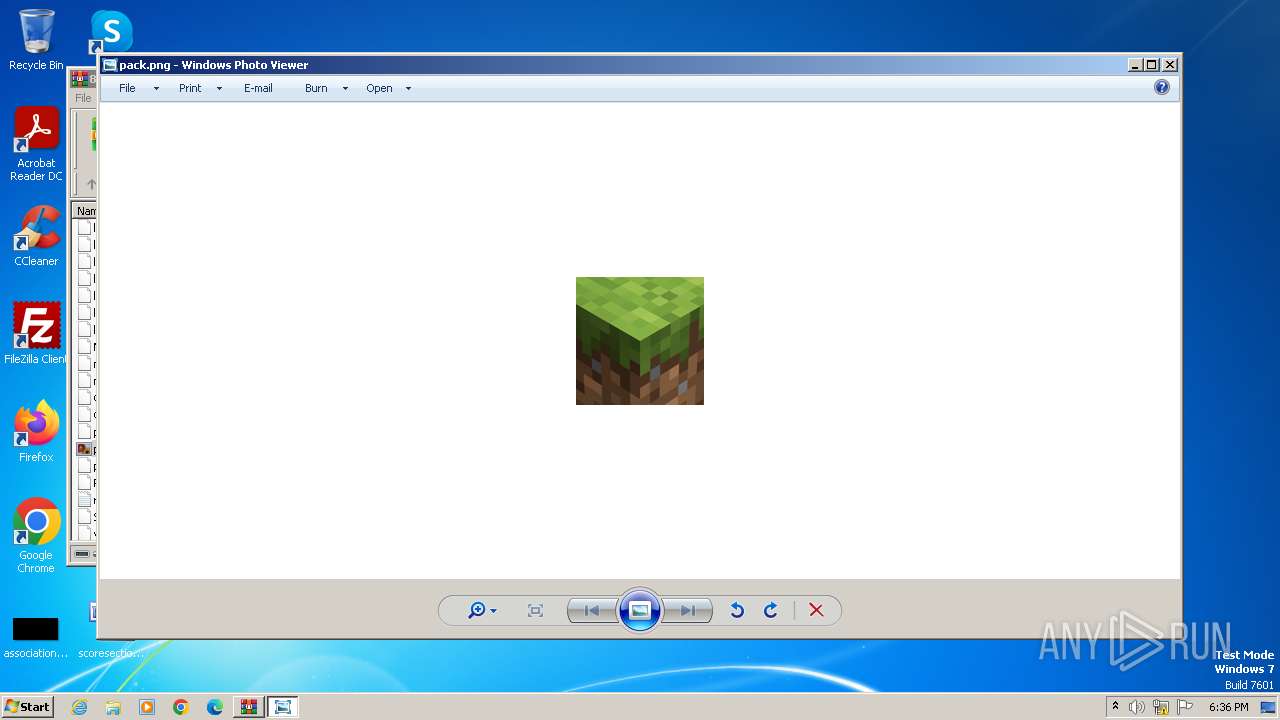This screenshot has width=1280, height=720.
Task: Open Windows Explorer from taskbar
Action: pyautogui.click(x=113, y=707)
